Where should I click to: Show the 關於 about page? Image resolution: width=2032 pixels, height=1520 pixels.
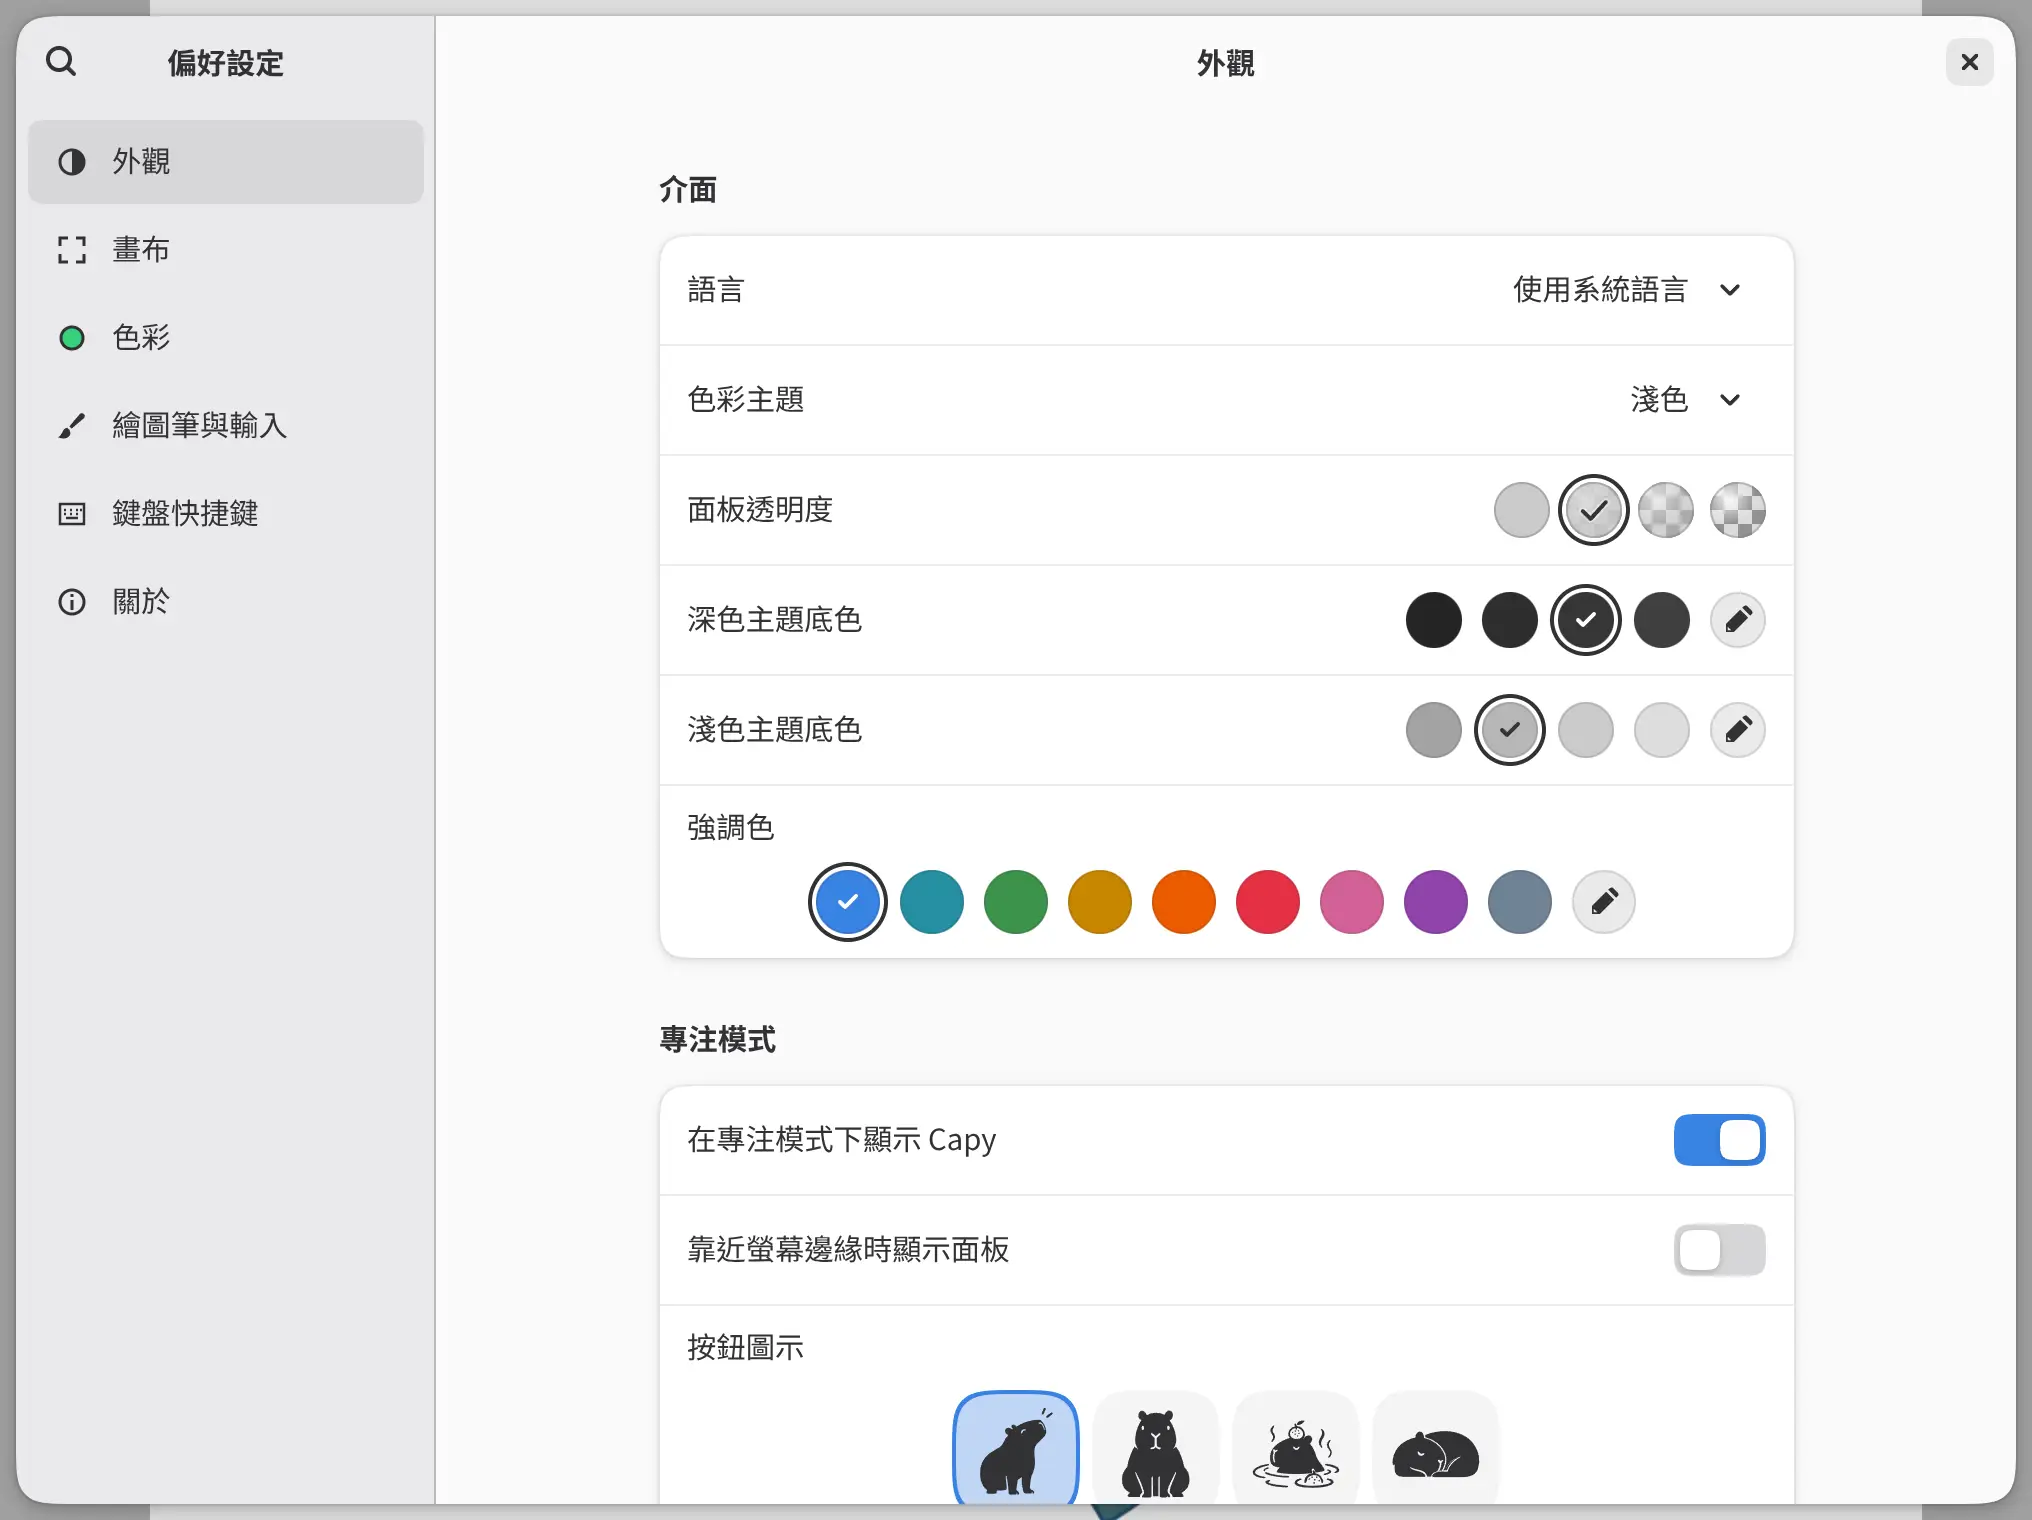click(x=226, y=602)
